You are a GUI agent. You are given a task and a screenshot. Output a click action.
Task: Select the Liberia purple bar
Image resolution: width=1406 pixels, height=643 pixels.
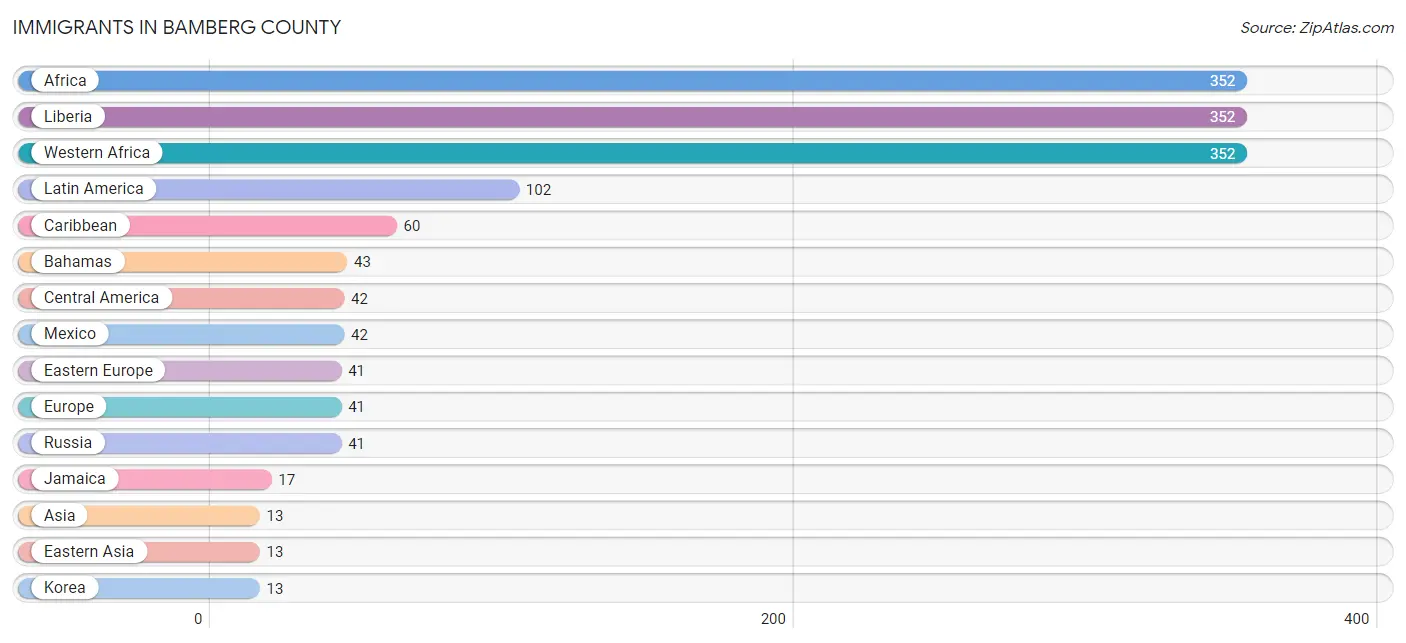click(x=632, y=117)
